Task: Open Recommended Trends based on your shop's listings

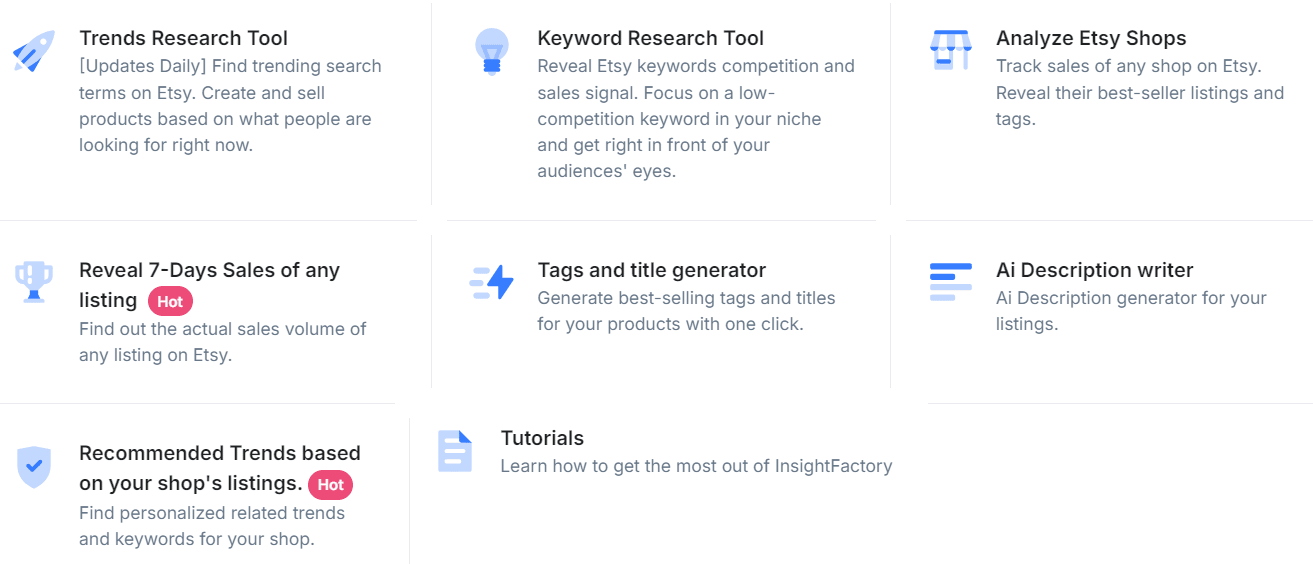Action: [219, 454]
